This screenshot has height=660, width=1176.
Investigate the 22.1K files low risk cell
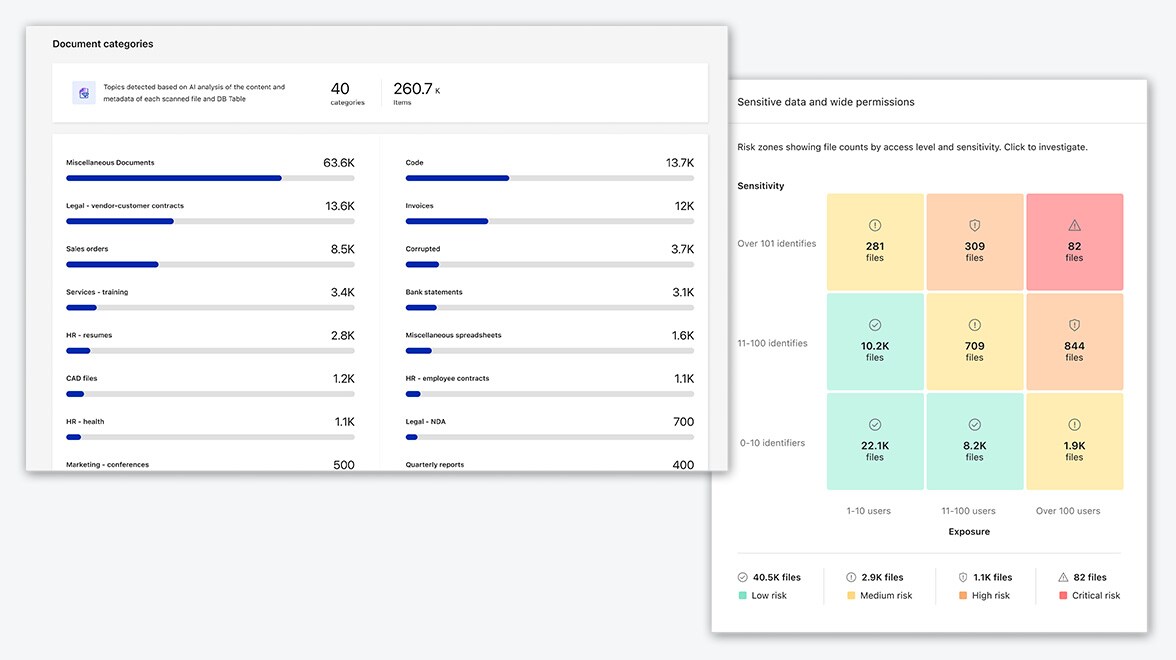[875, 442]
